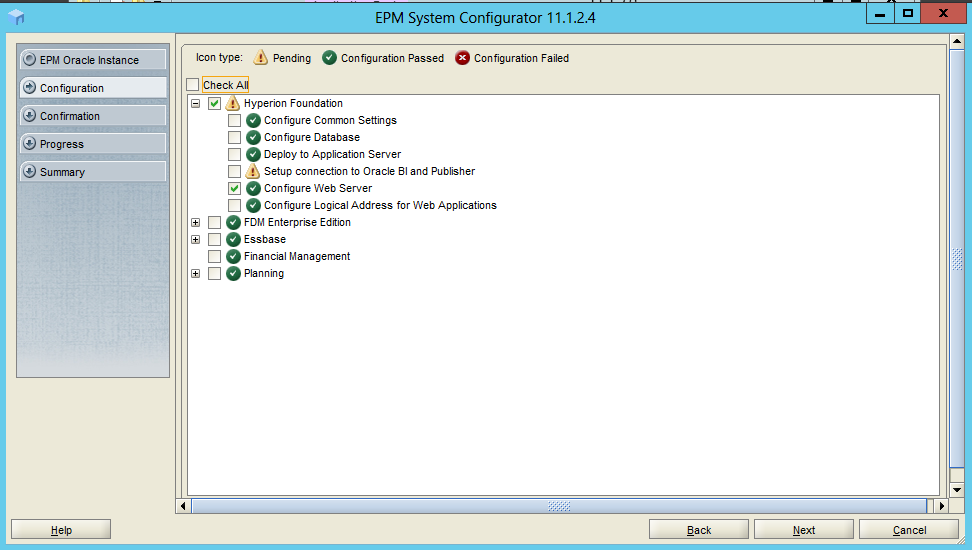Click the Next button

tap(803, 530)
